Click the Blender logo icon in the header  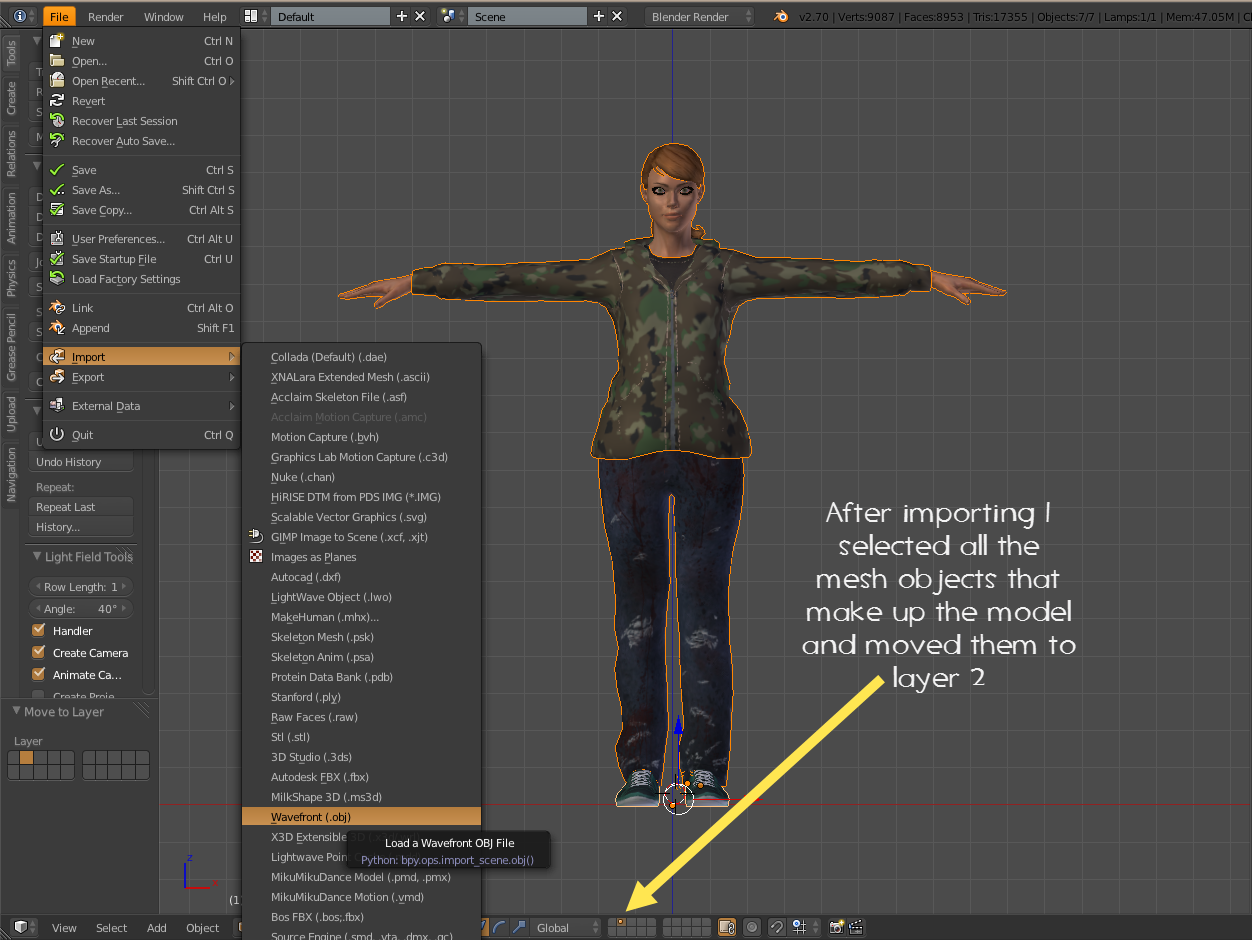pos(780,16)
